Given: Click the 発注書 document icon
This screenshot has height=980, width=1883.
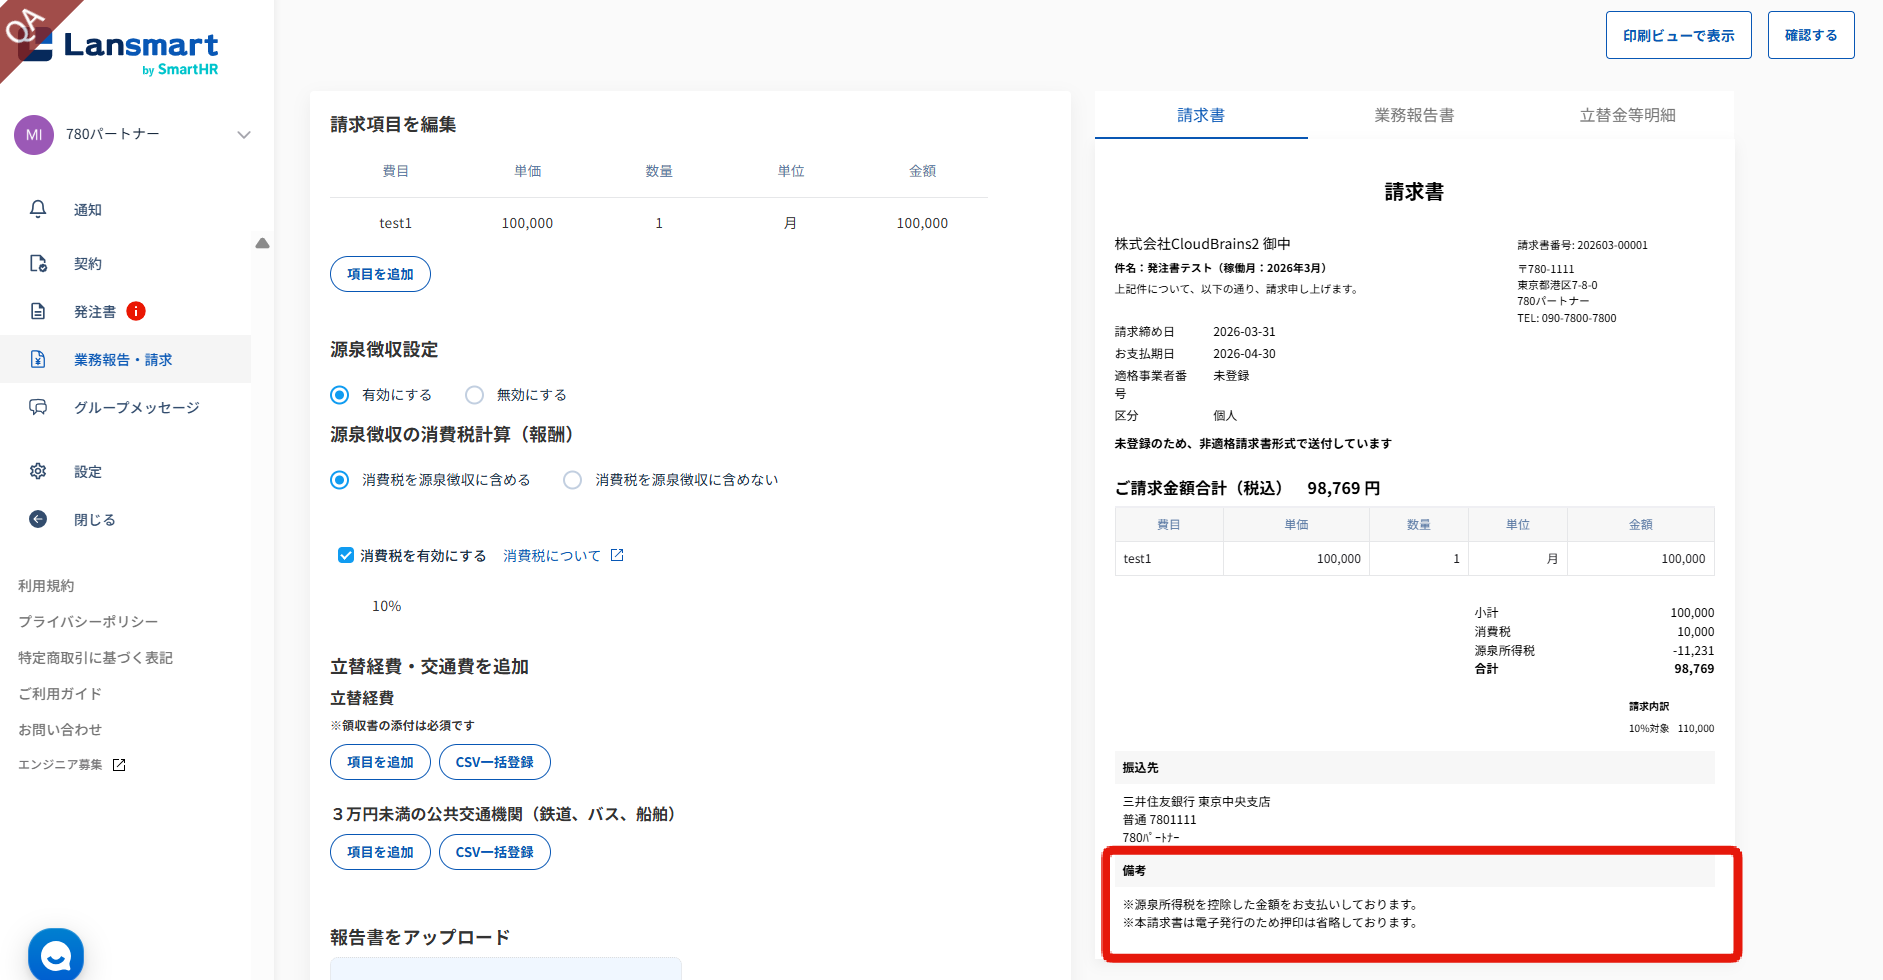Looking at the screenshot, I should (38, 311).
